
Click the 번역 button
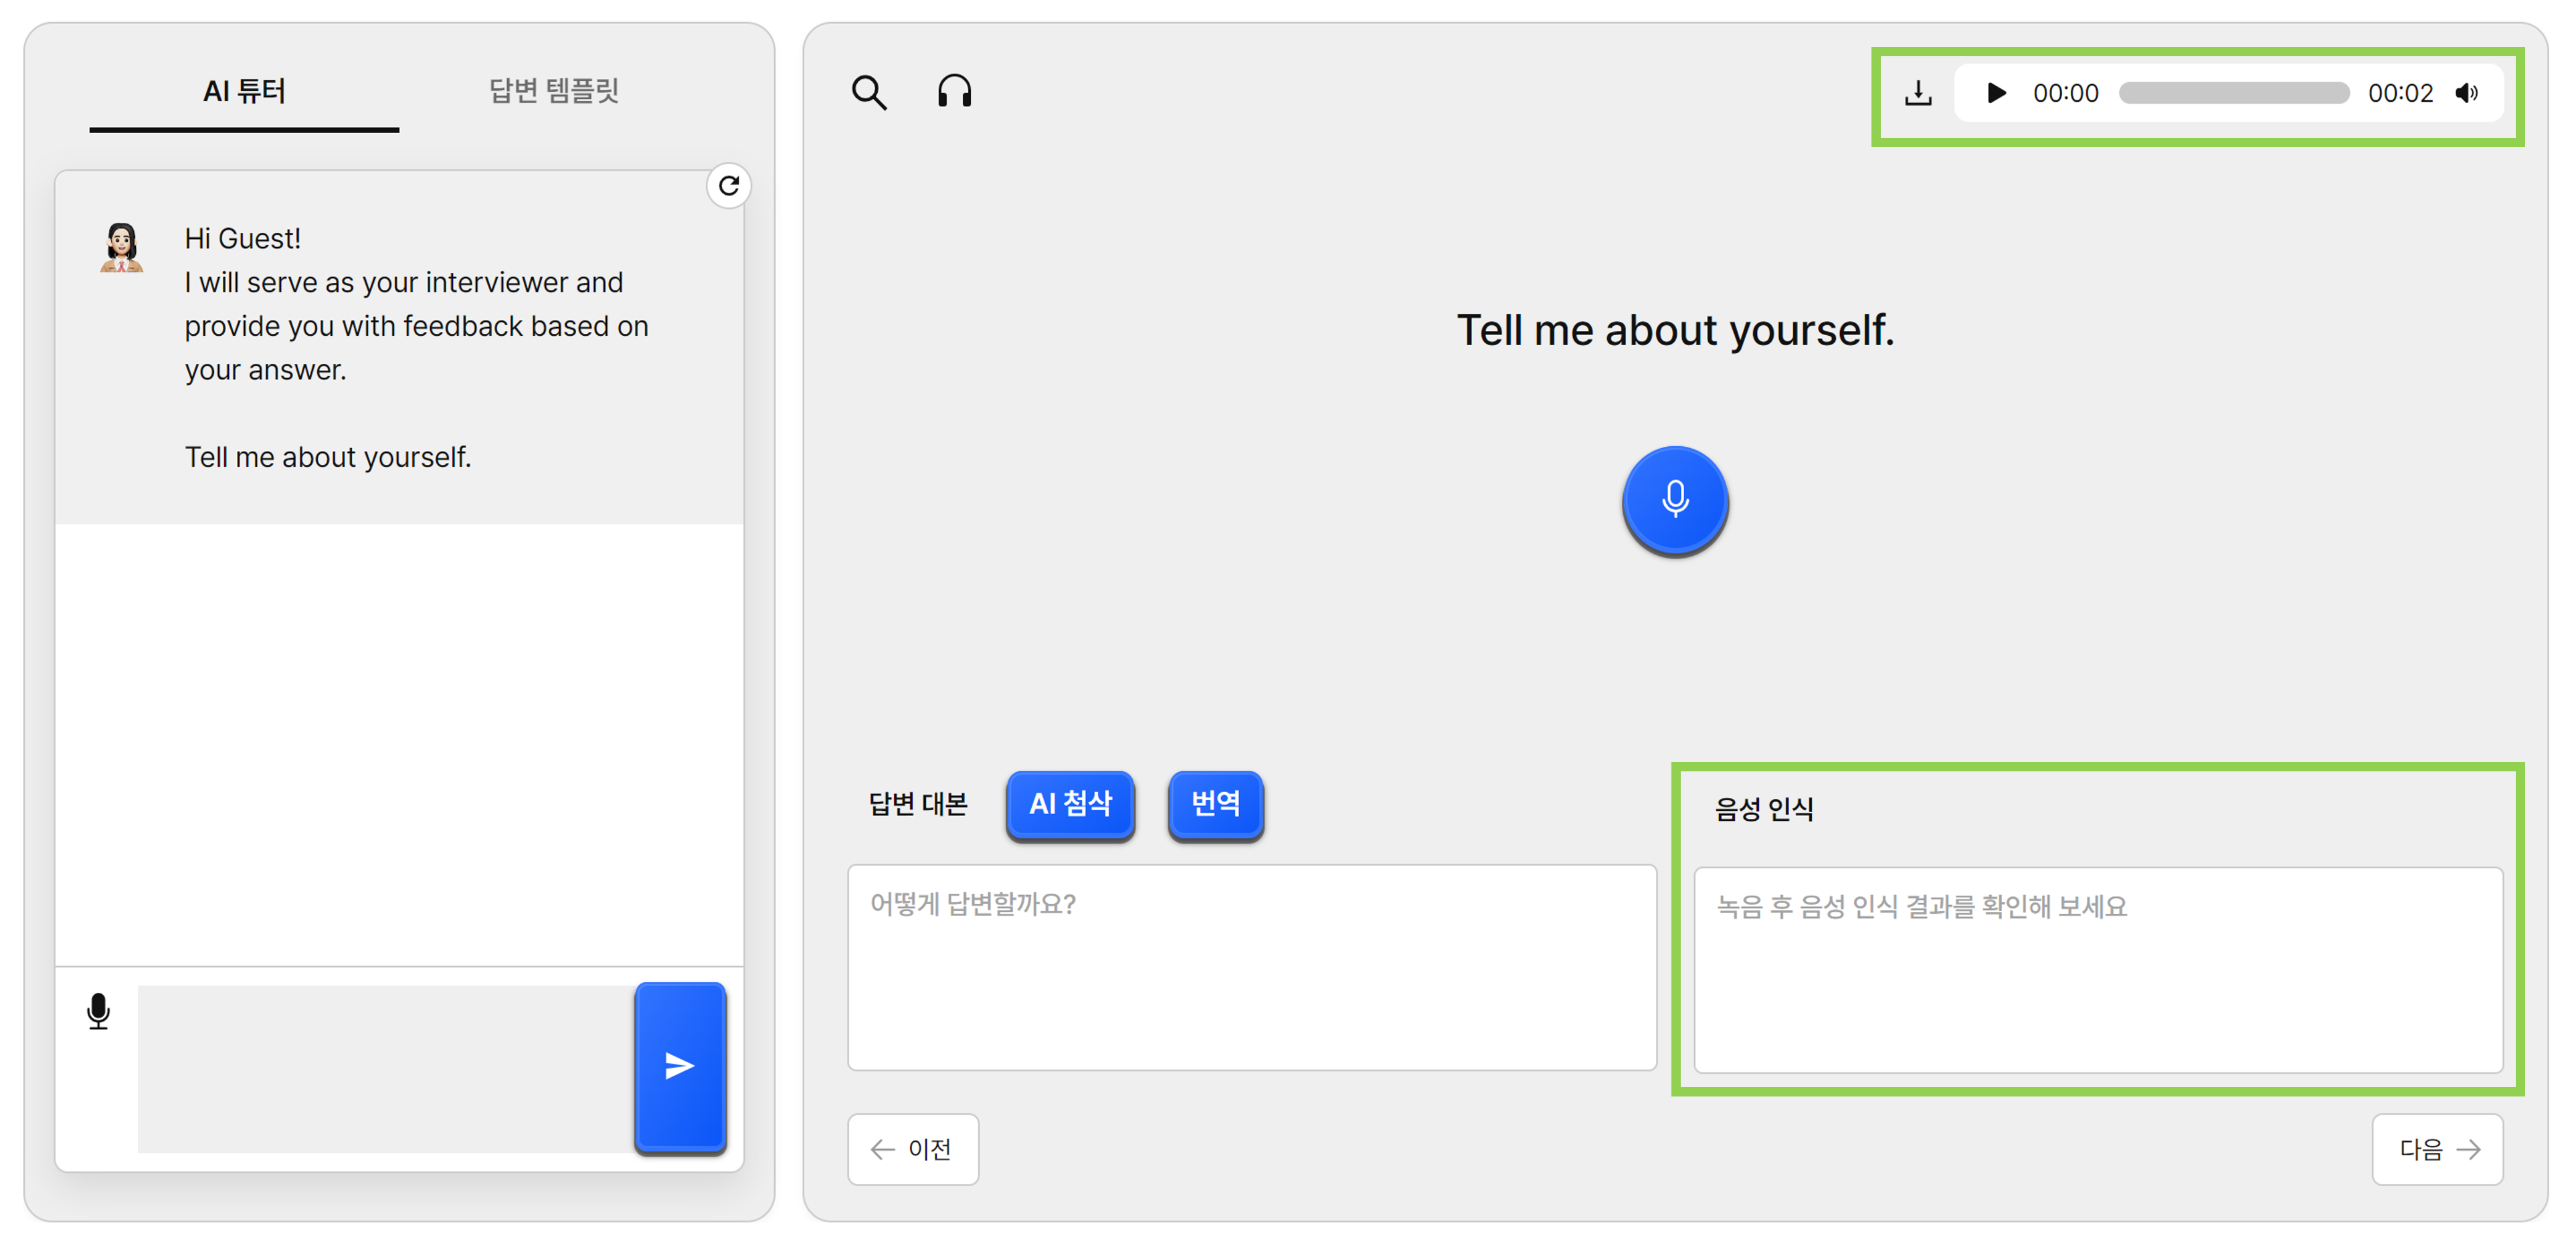pos(1215,804)
